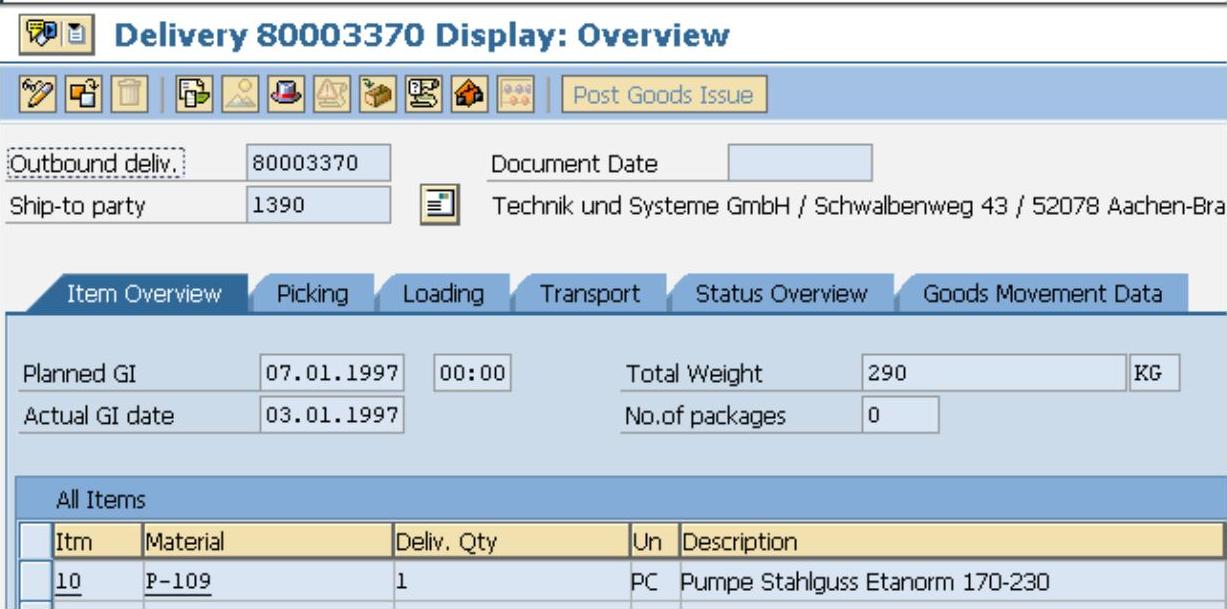Click the Outbound deliv. label
This screenshot has width=1227, height=609.
point(97,164)
